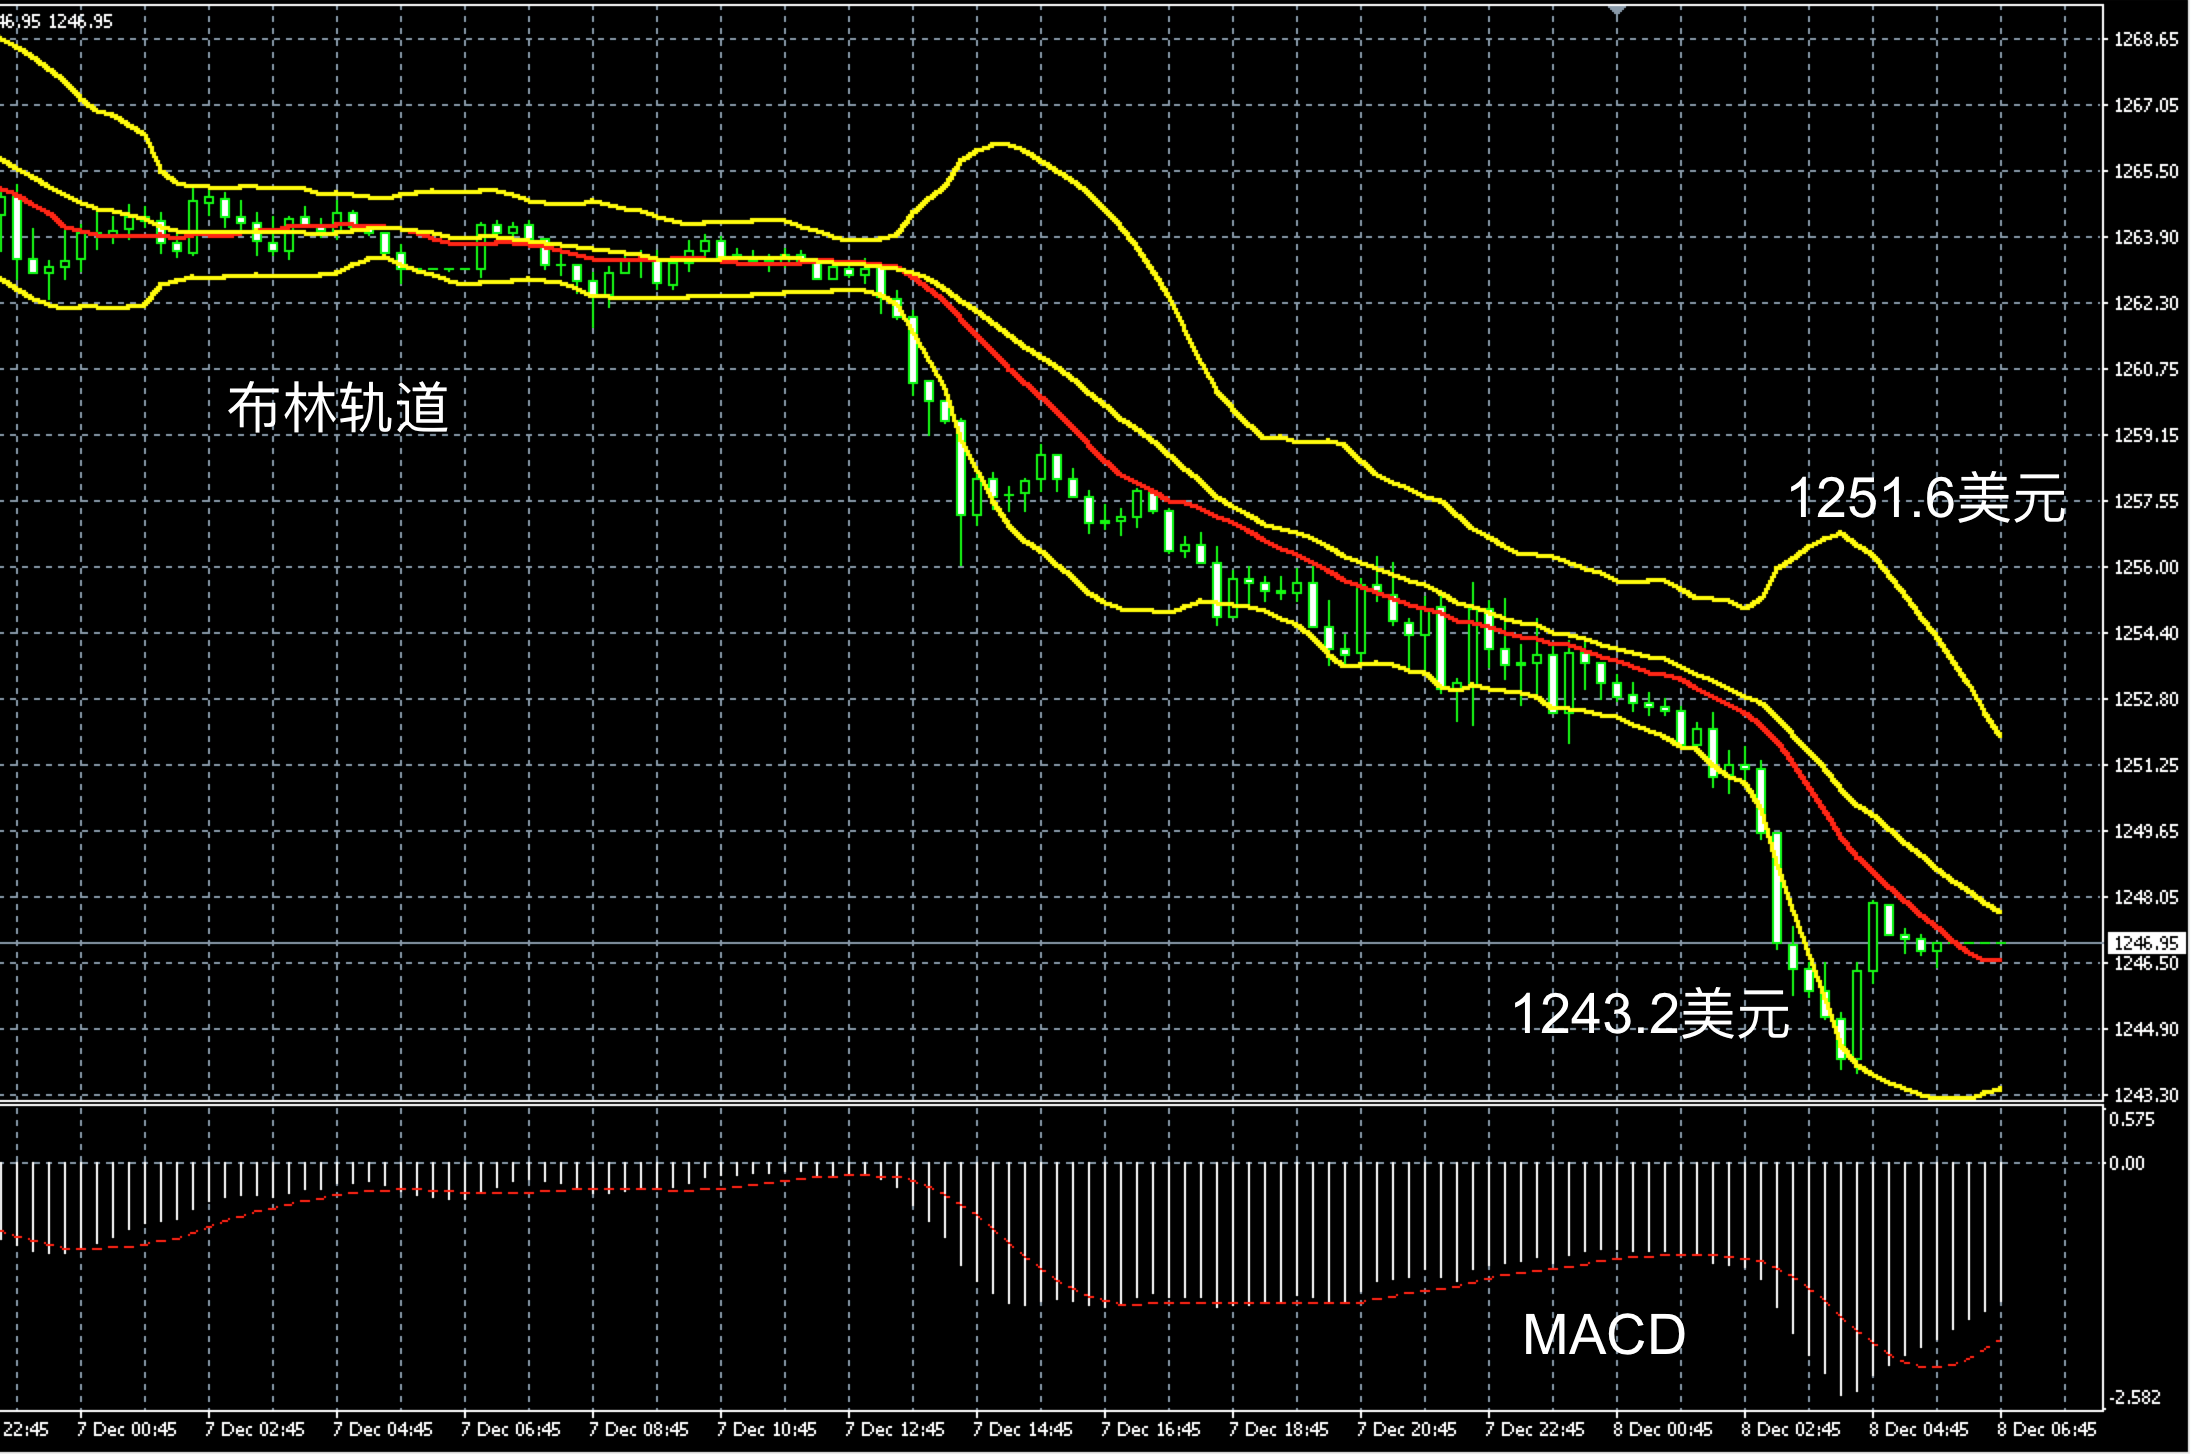
Task: Click the 7 Dec 12:45 time label
Action: [x=895, y=1429]
